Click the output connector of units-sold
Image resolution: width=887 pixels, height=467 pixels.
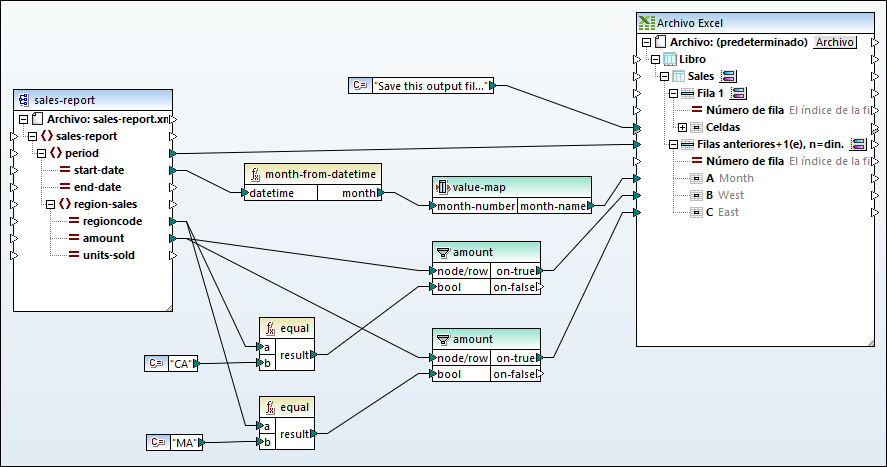click(174, 255)
